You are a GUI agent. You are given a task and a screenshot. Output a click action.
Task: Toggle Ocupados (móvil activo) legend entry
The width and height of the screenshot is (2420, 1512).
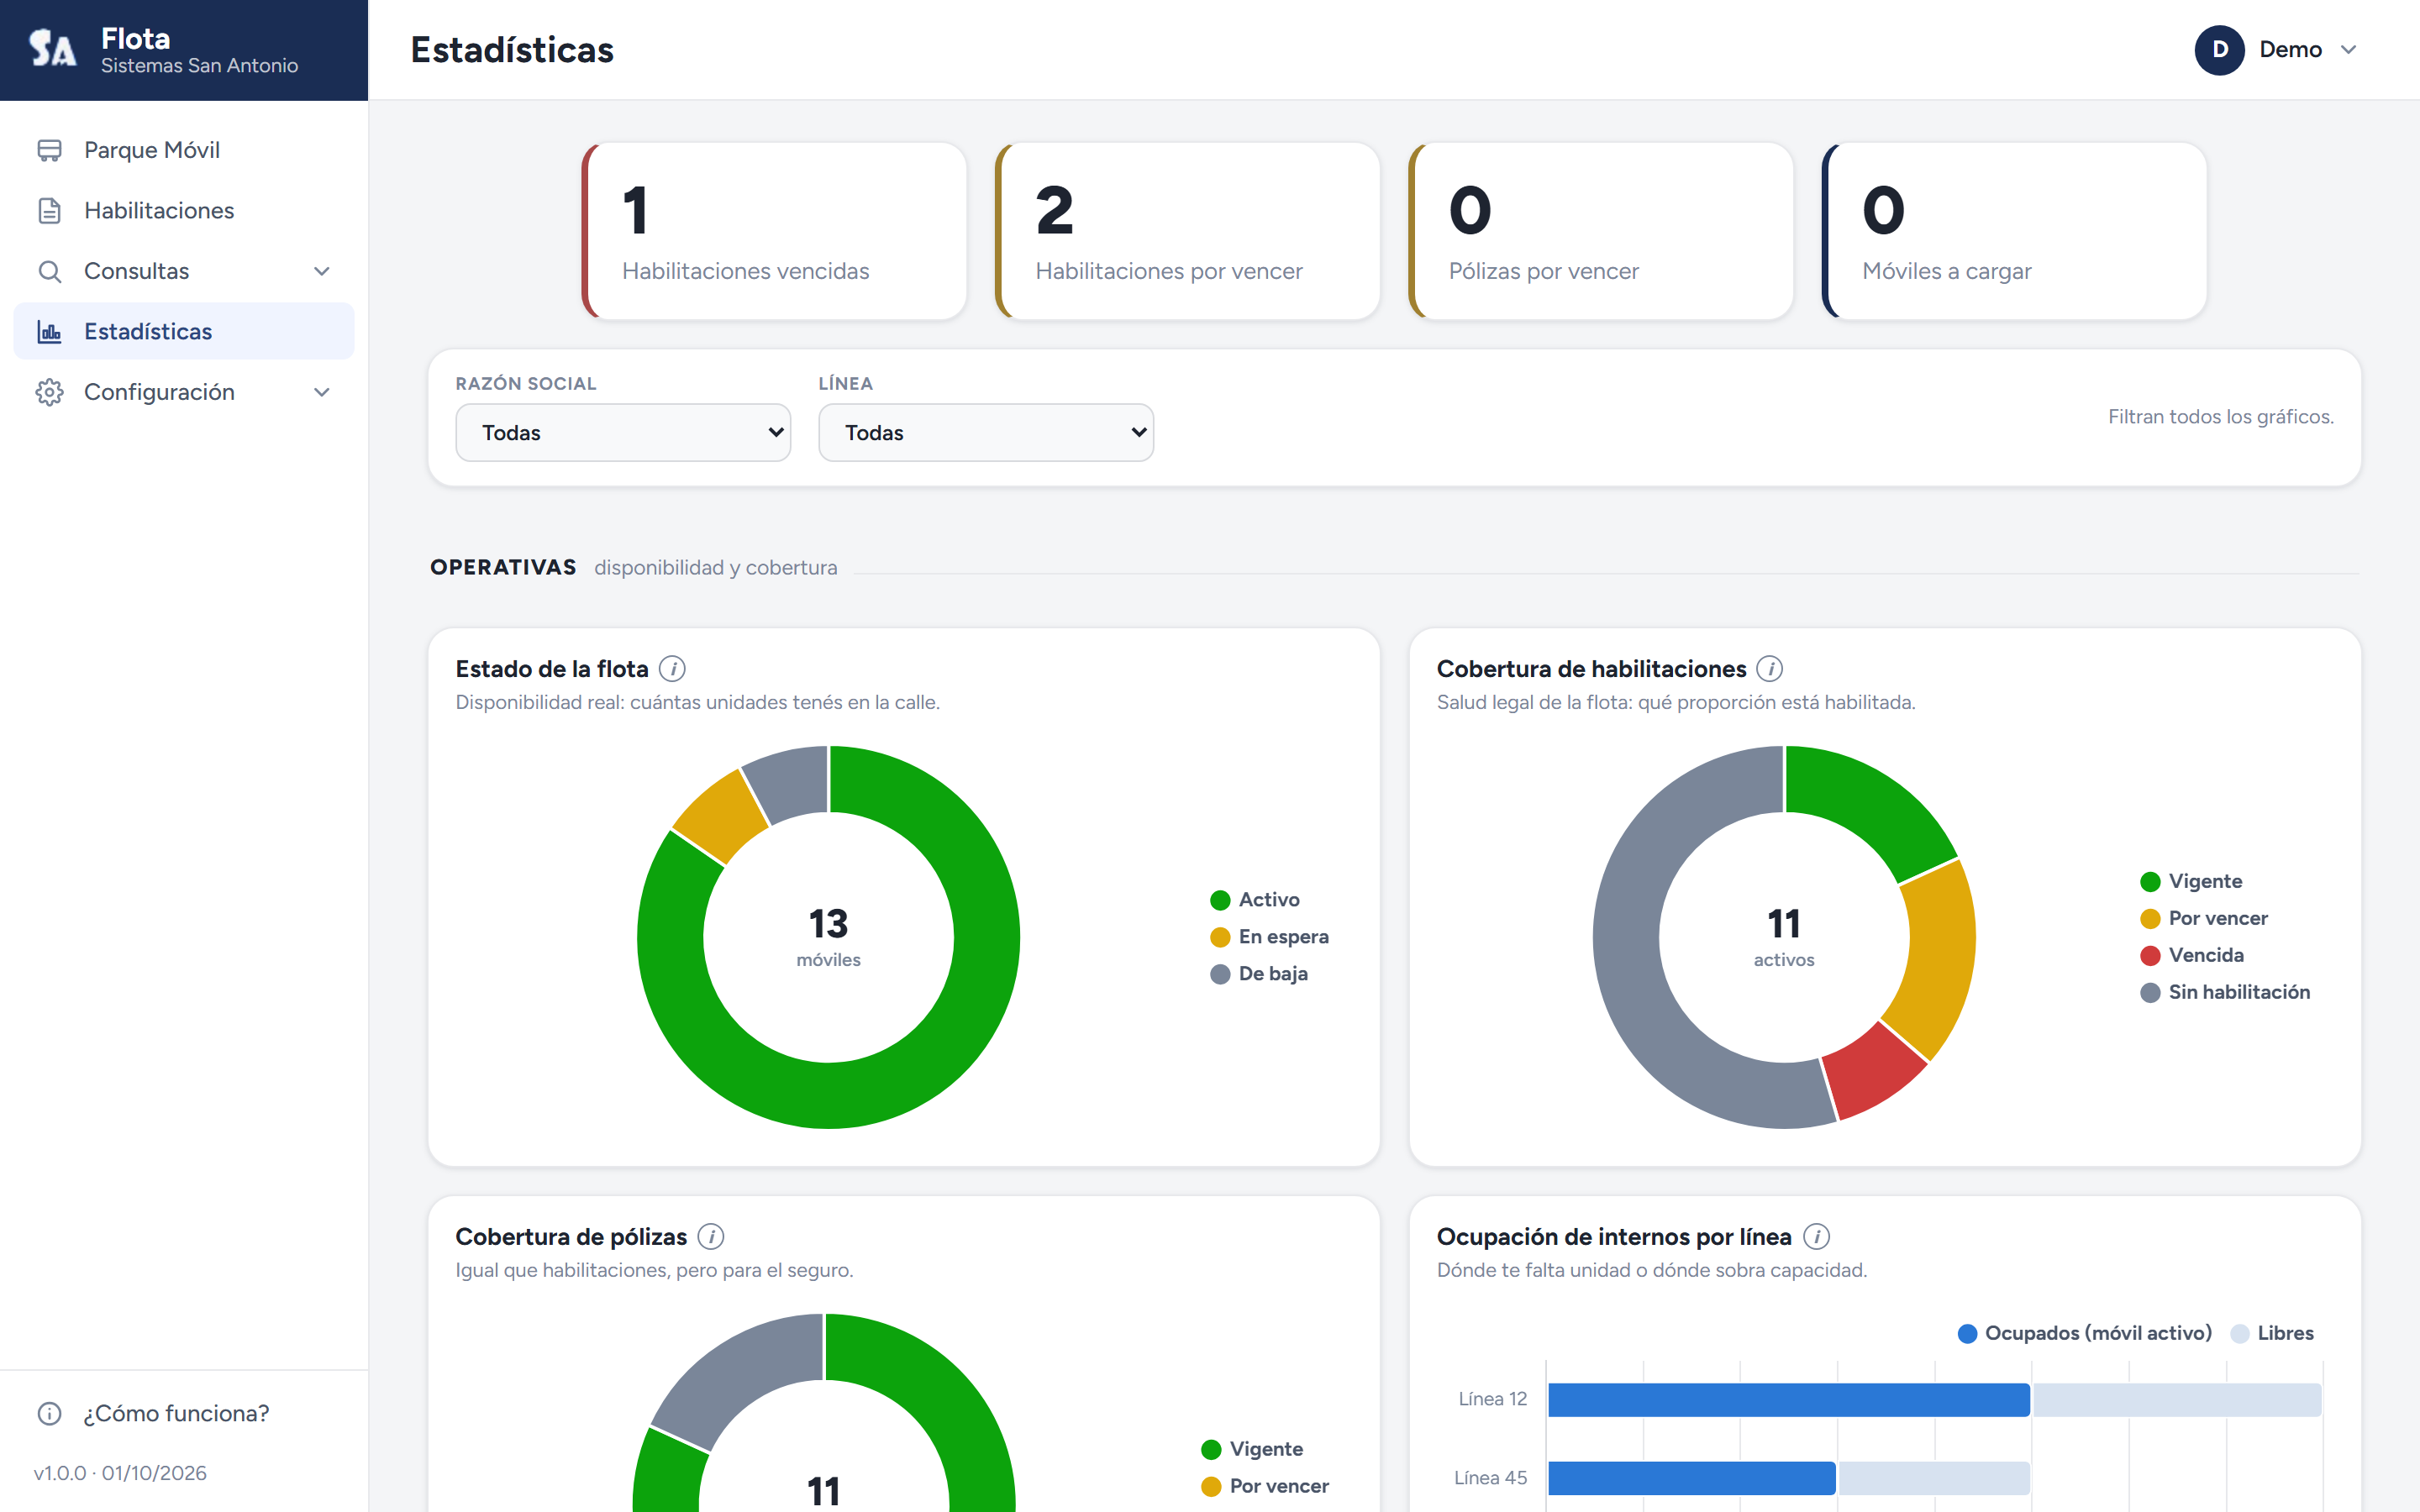(2085, 1333)
